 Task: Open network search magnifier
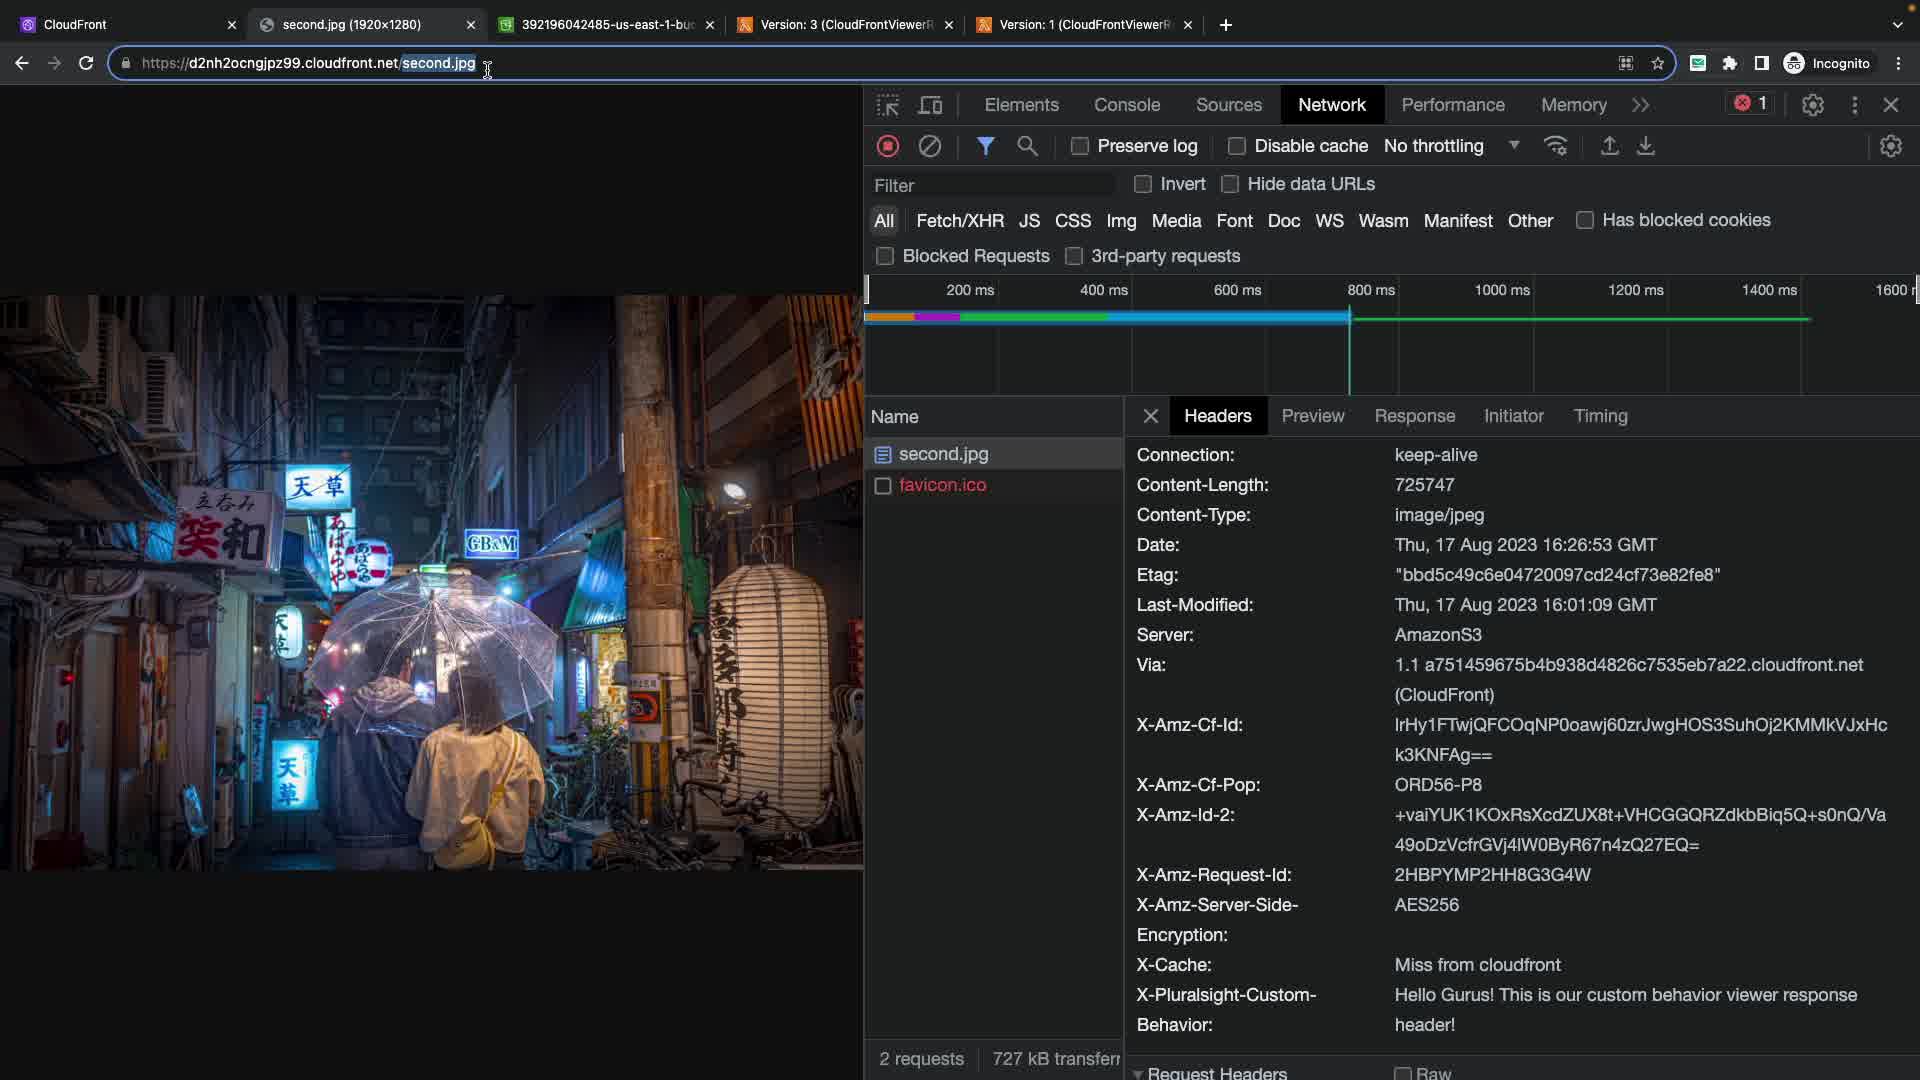click(1027, 146)
